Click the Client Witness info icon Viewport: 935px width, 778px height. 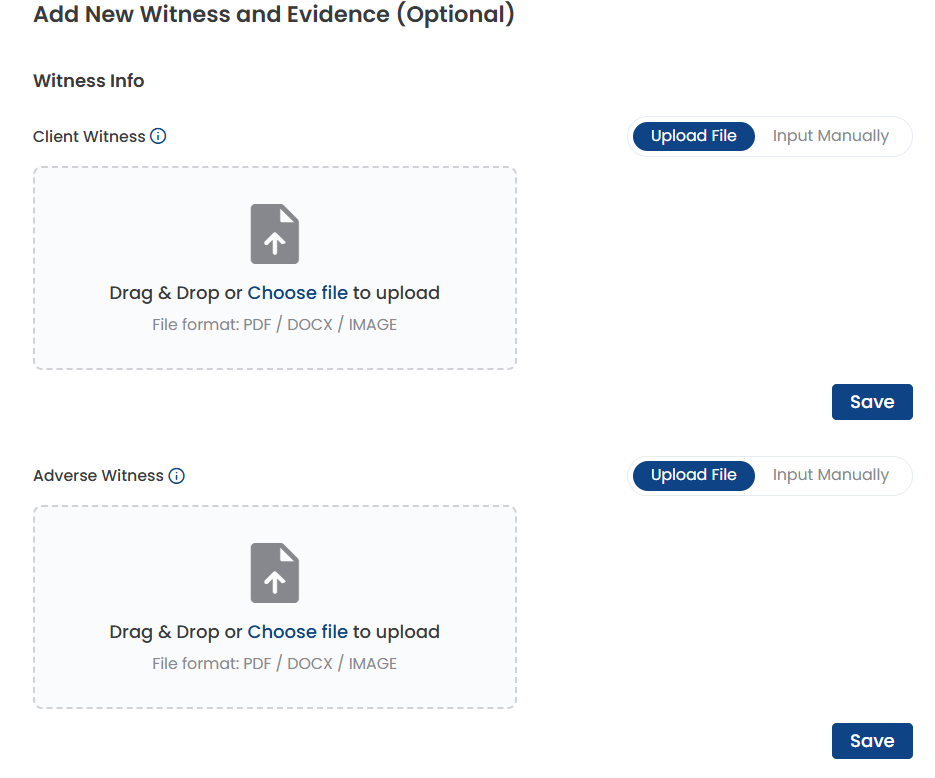coord(158,137)
